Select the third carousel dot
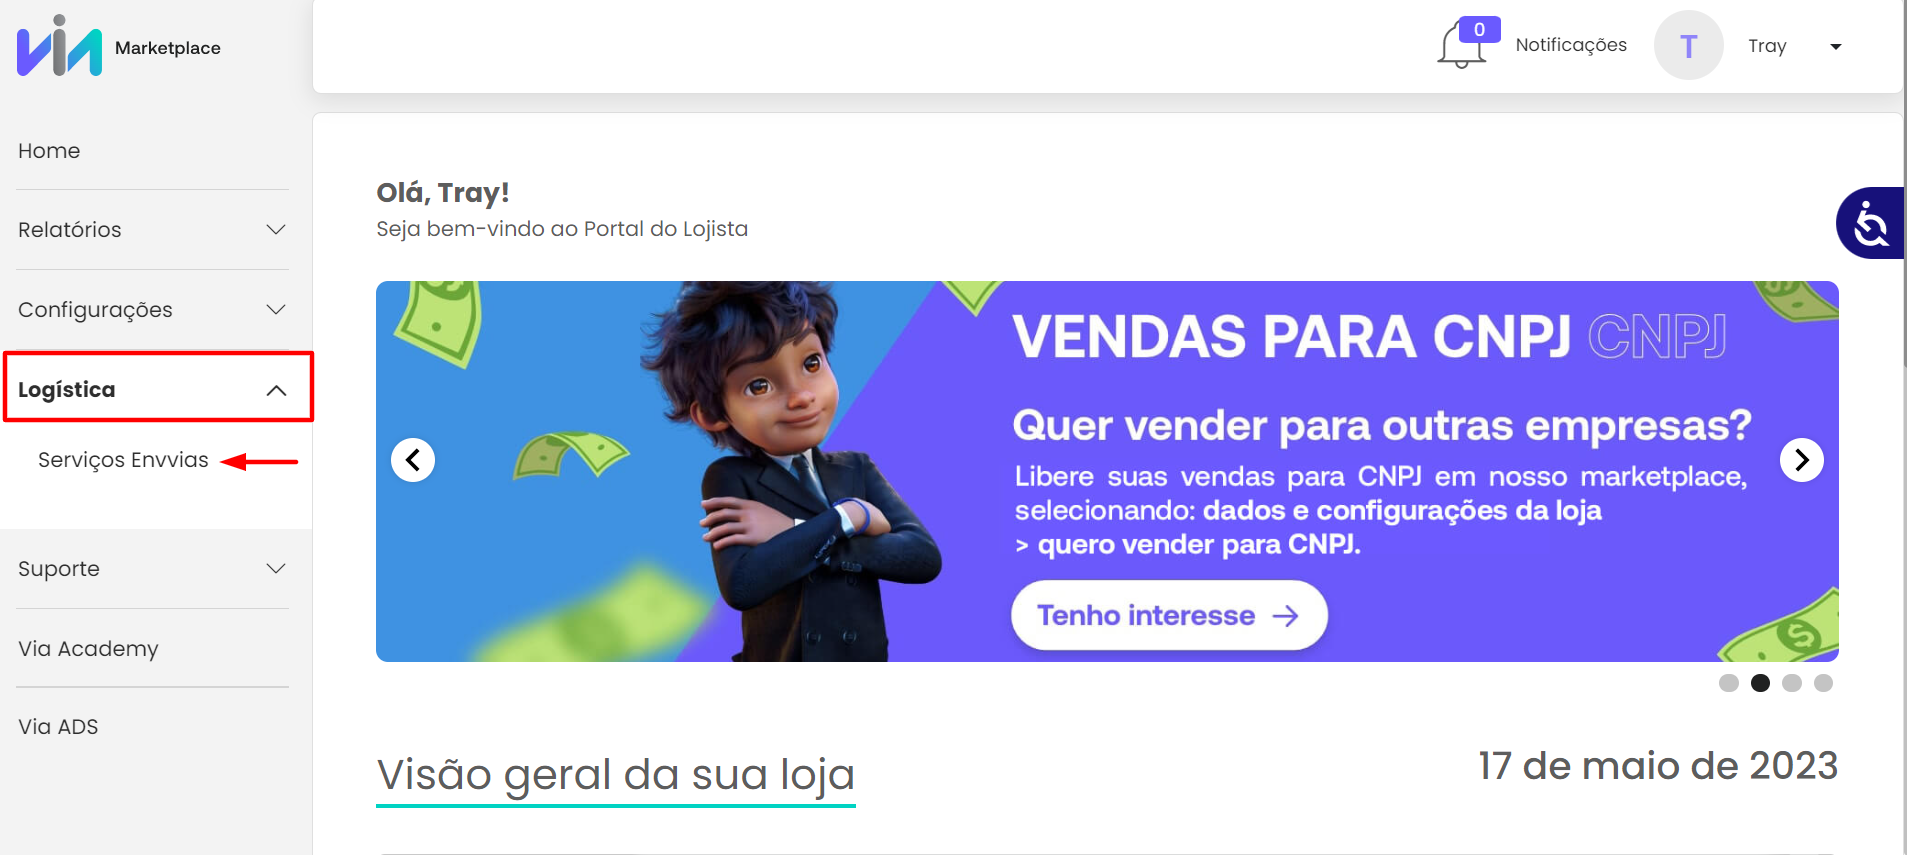 [x=1792, y=683]
